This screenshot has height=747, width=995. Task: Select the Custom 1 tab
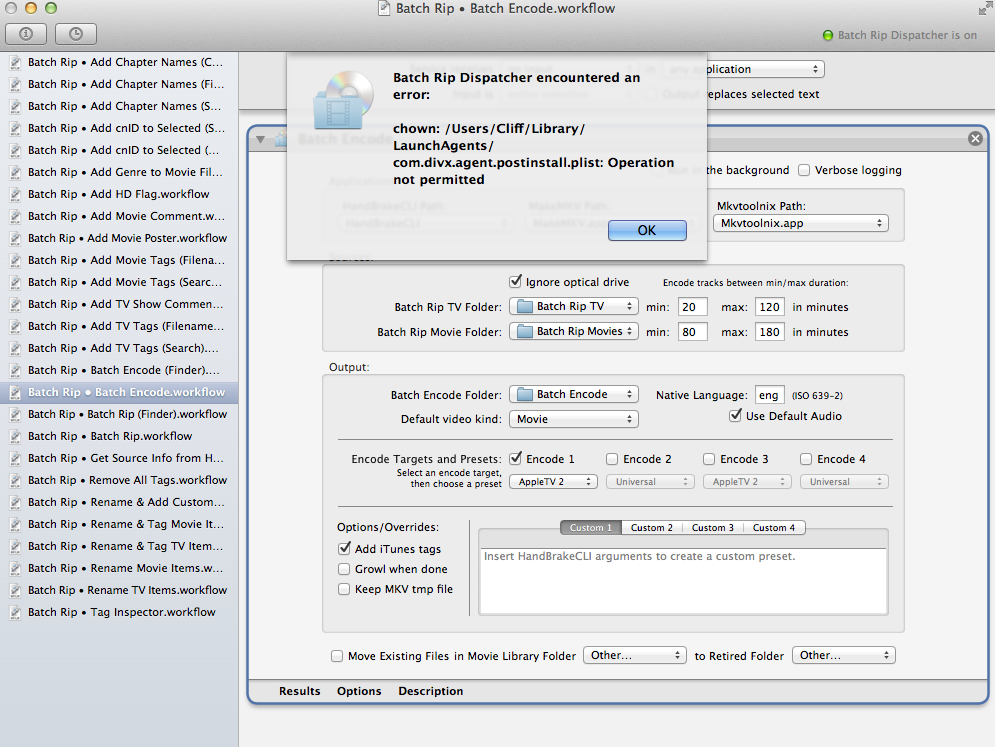click(x=591, y=528)
